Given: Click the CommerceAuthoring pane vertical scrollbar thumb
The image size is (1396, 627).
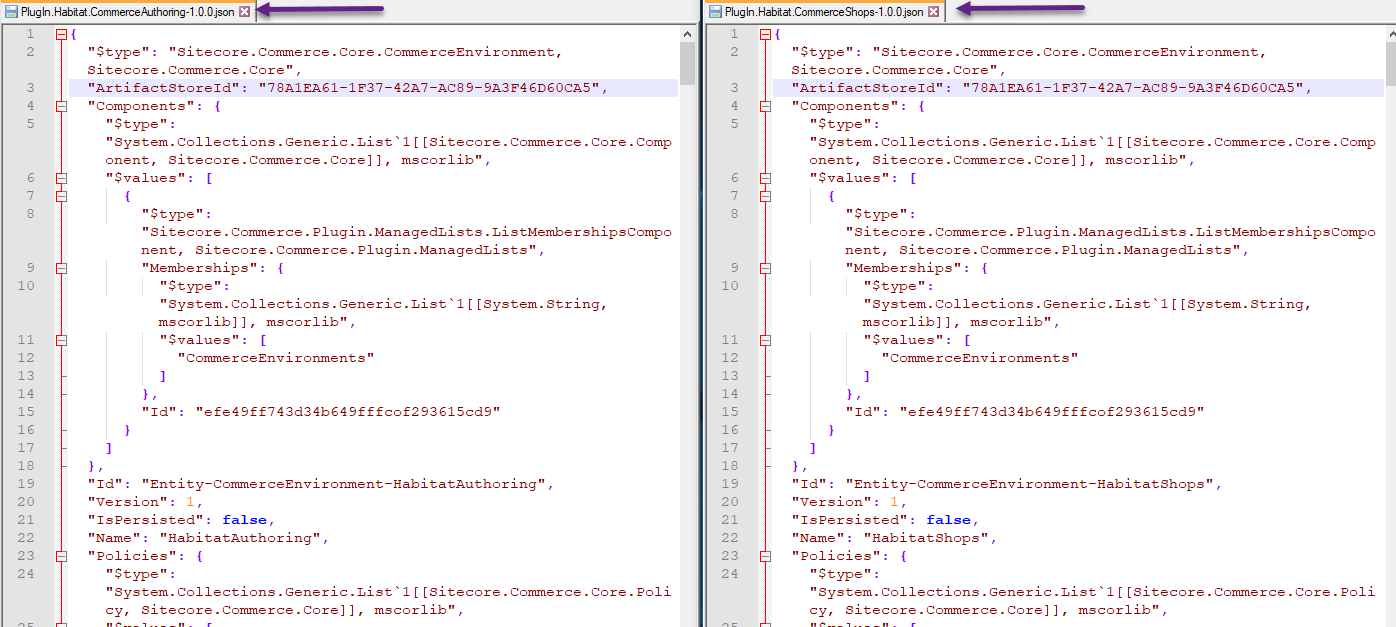Looking at the screenshot, I should point(688,63).
